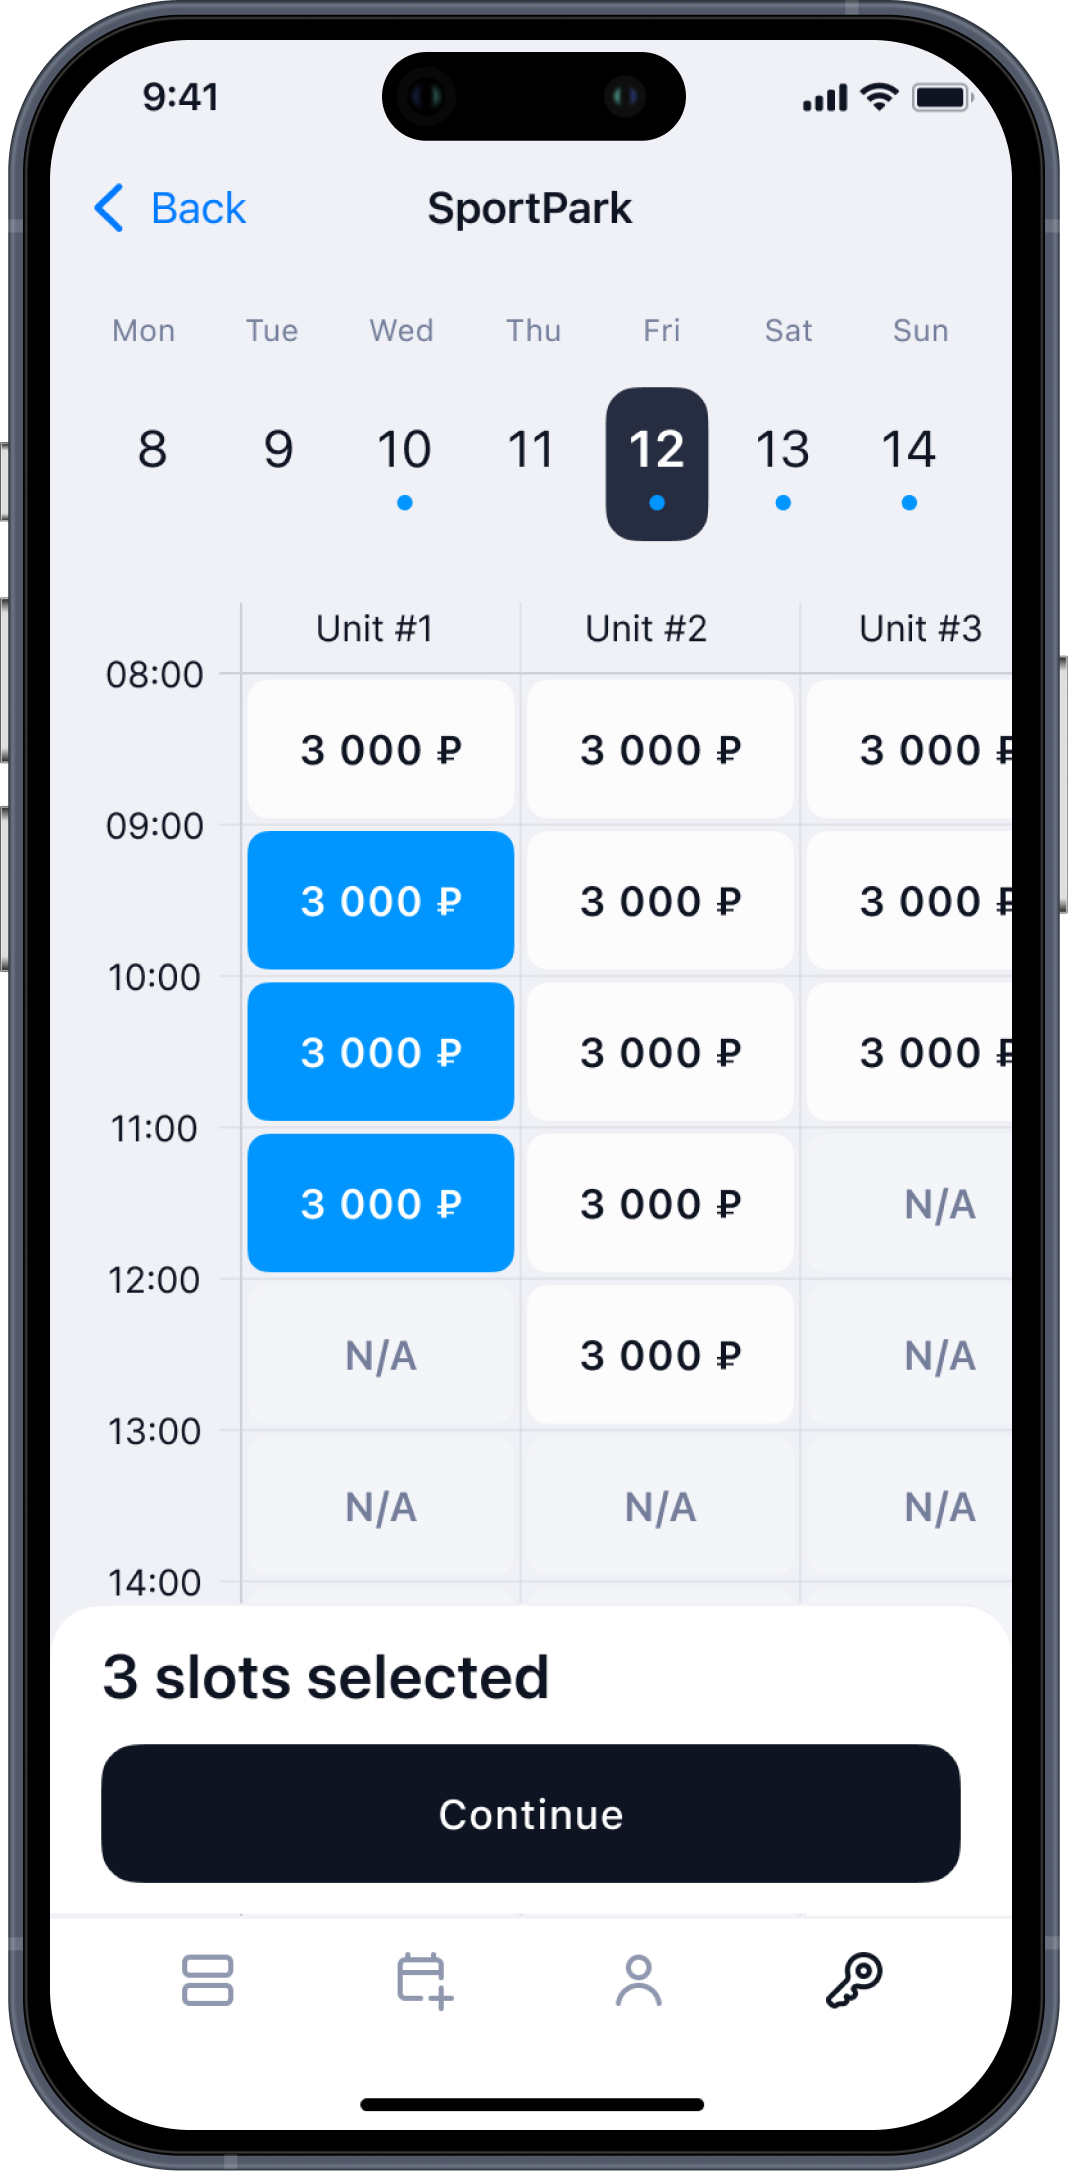Select Unit #1 slot at 08:00

click(x=381, y=749)
